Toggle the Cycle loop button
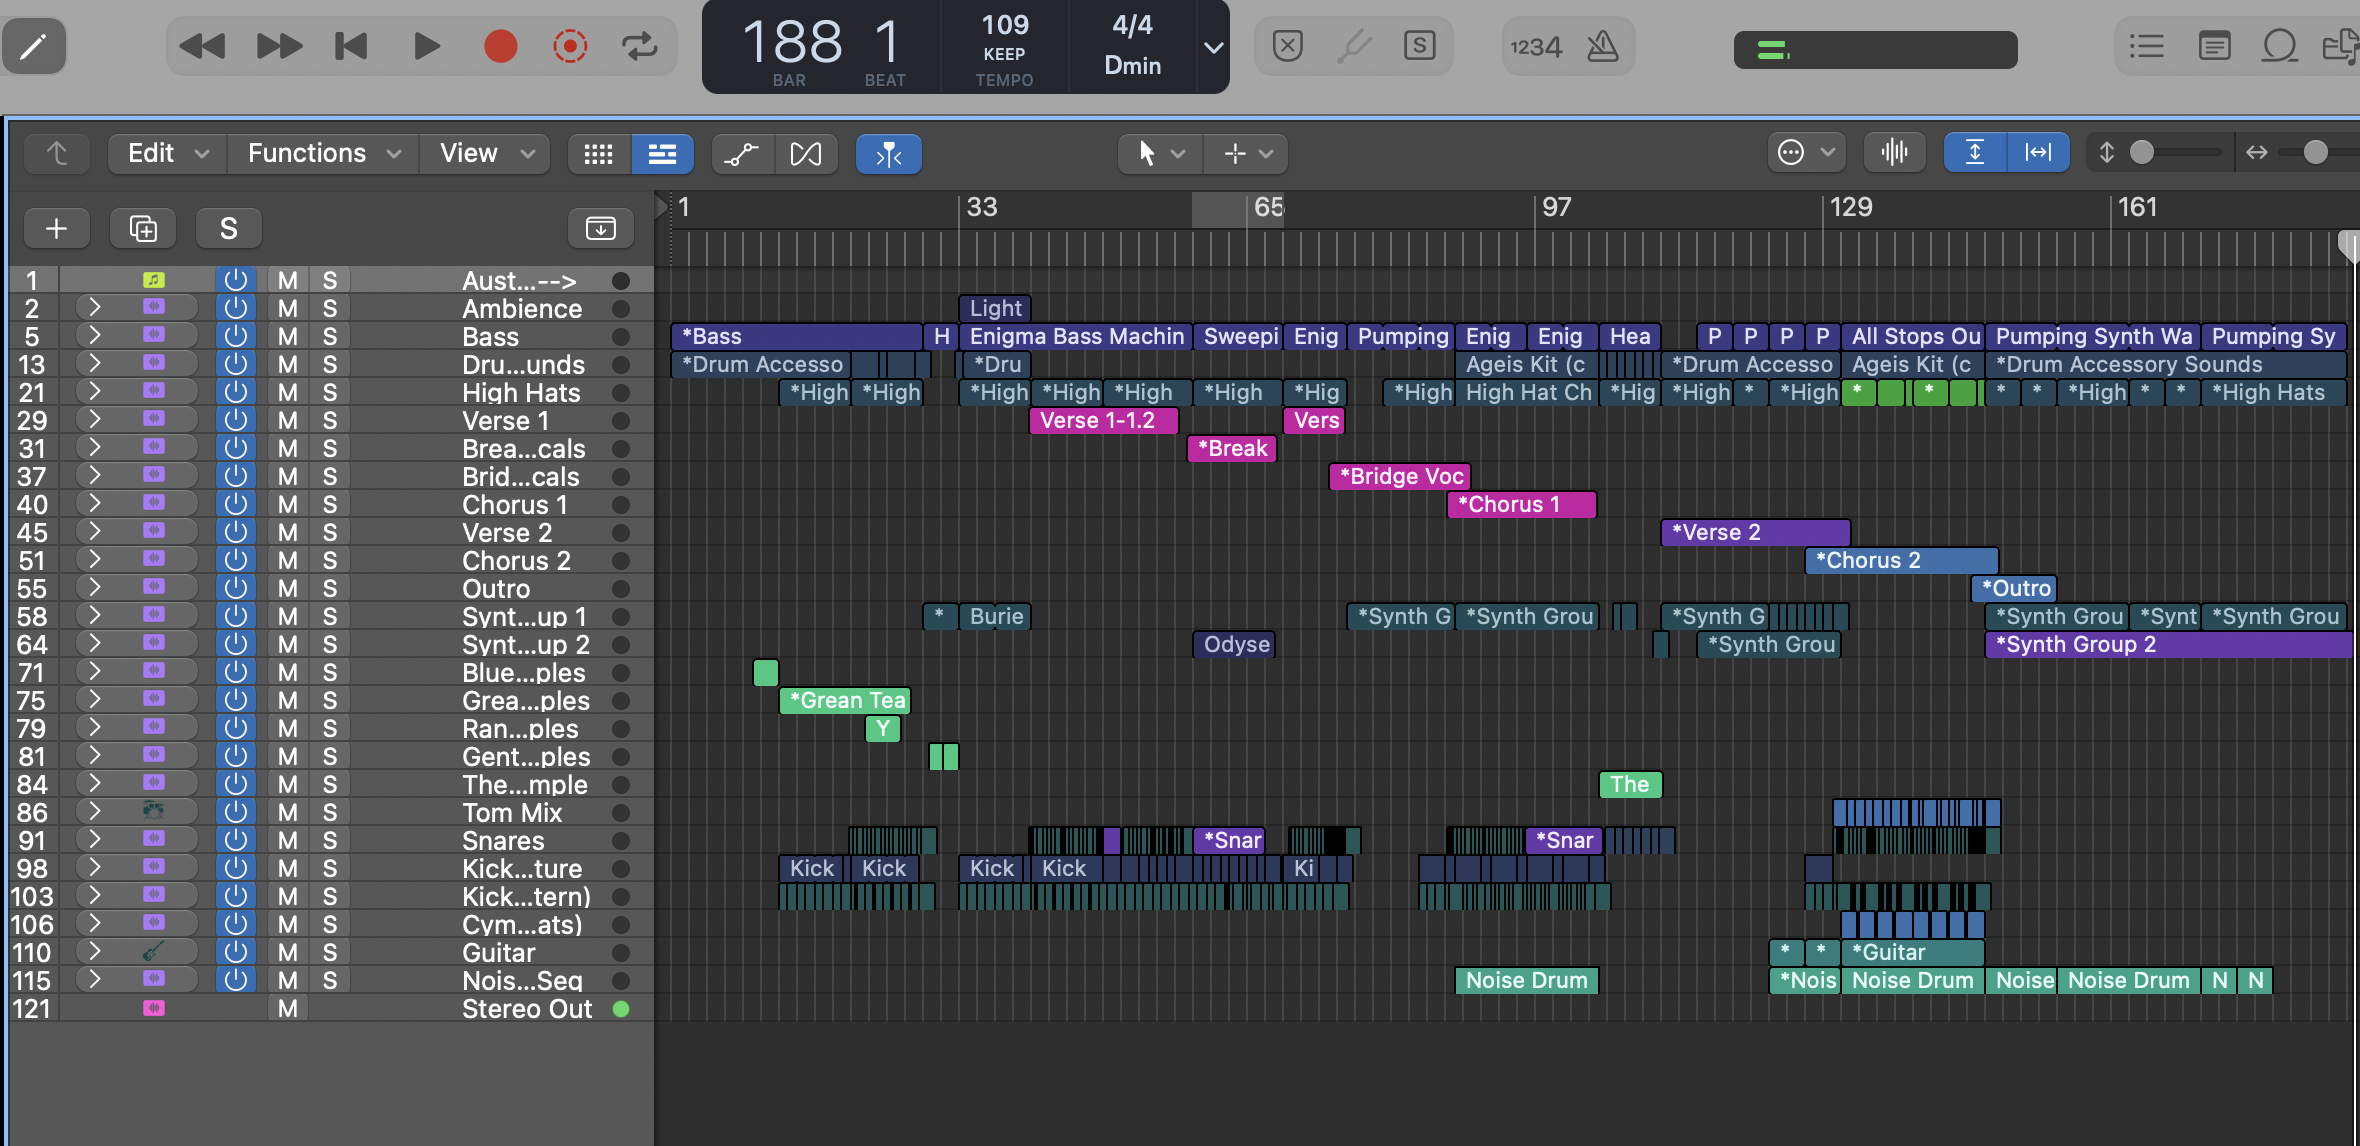 click(639, 46)
